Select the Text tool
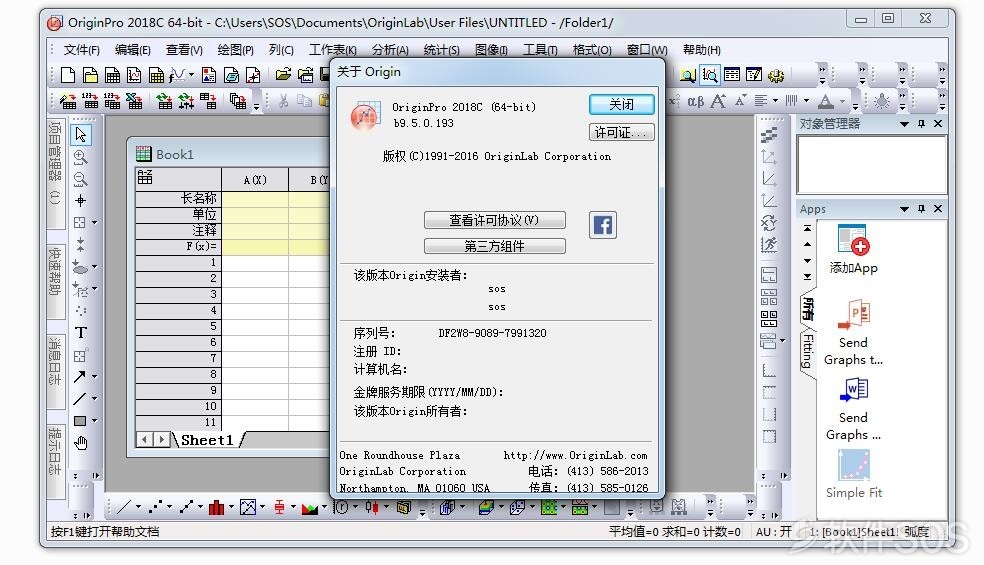This screenshot has width=984, height=565. (x=80, y=333)
